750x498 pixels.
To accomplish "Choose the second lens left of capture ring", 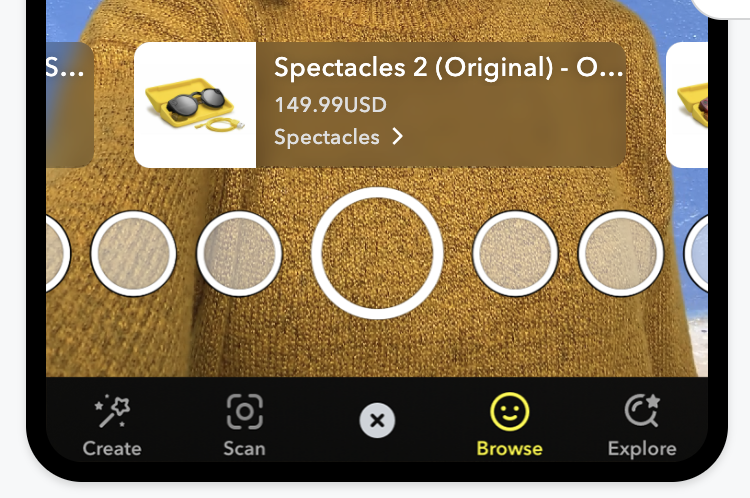I will coord(133,254).
